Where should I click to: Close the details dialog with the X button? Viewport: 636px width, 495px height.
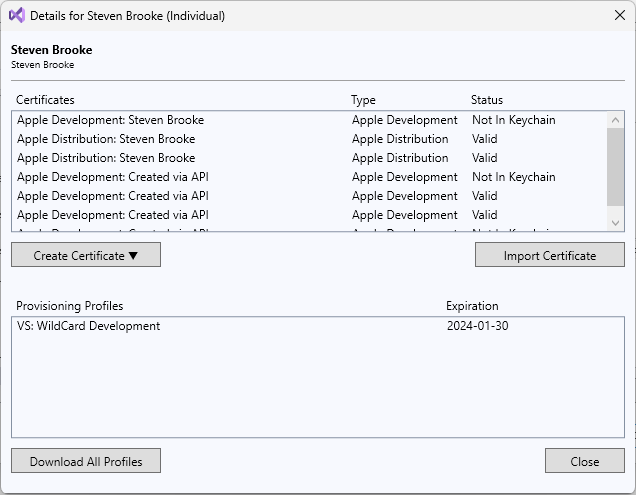pos(619,15)
